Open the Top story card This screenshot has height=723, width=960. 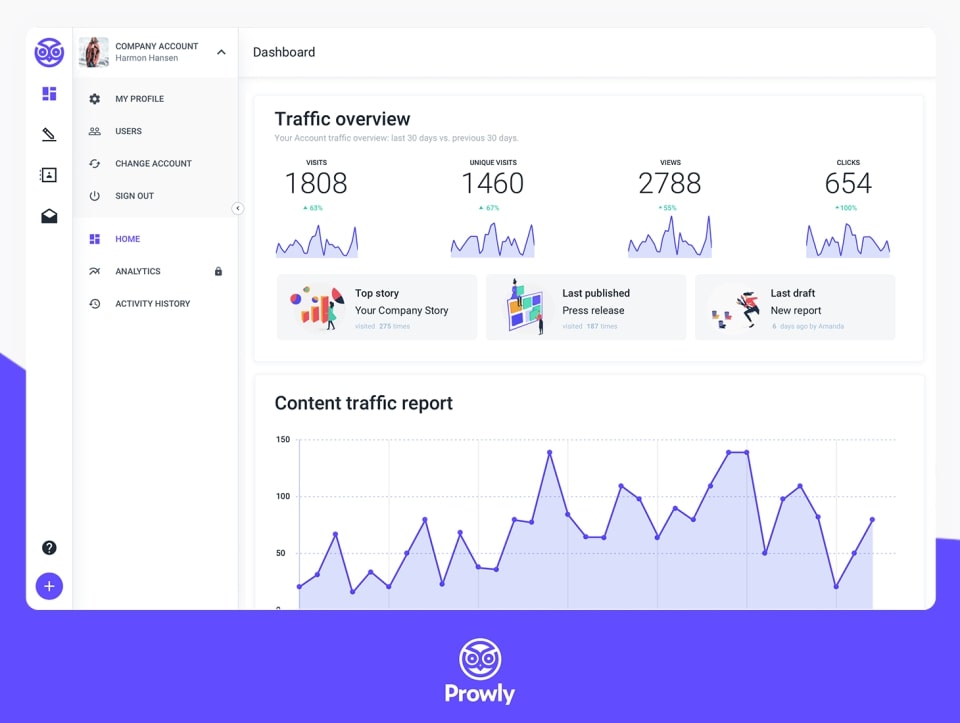tap(376, 308)
